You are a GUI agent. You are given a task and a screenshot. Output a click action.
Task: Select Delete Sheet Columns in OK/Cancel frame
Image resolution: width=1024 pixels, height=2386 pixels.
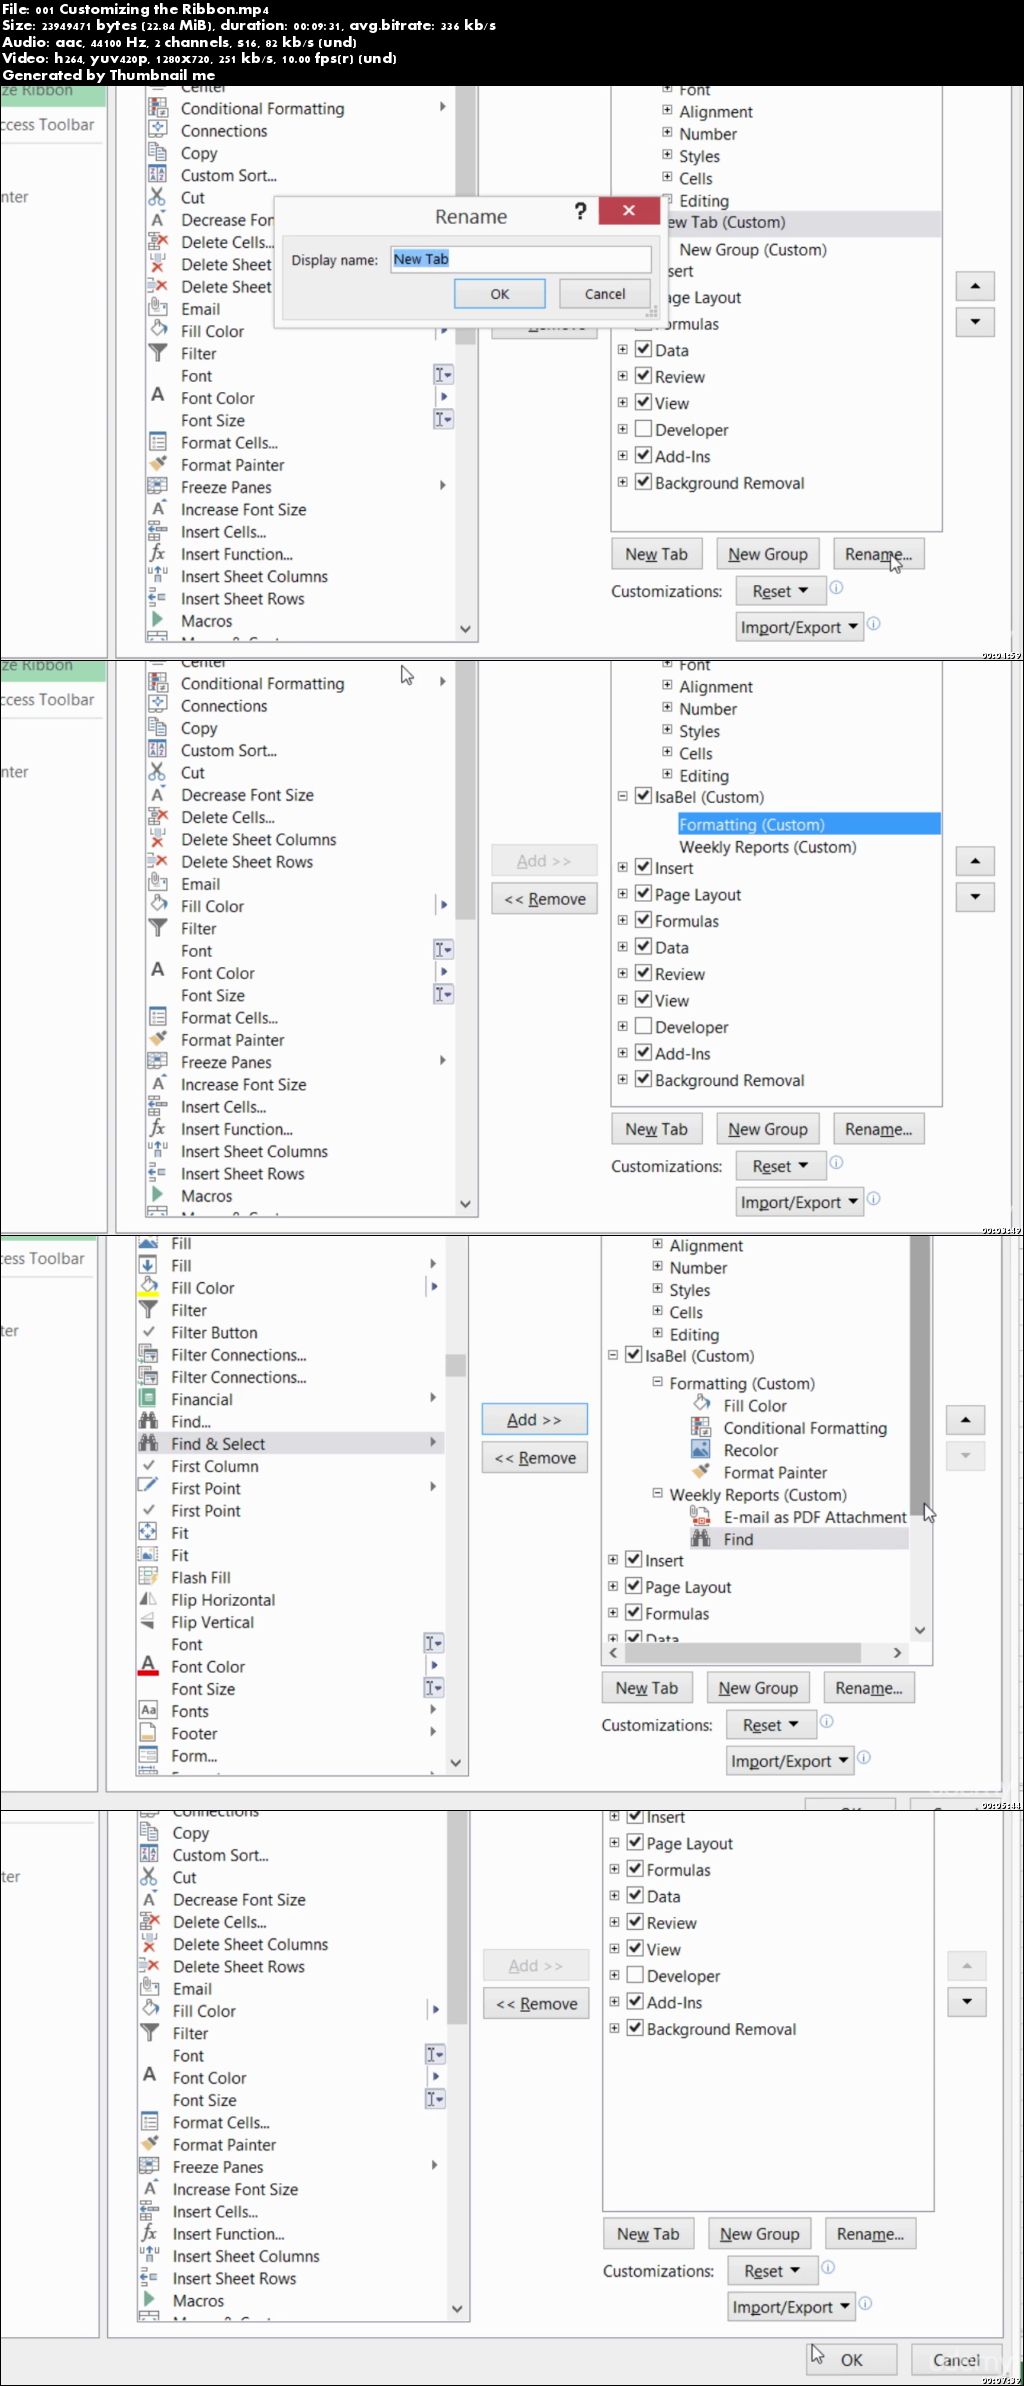point(250,1943)
